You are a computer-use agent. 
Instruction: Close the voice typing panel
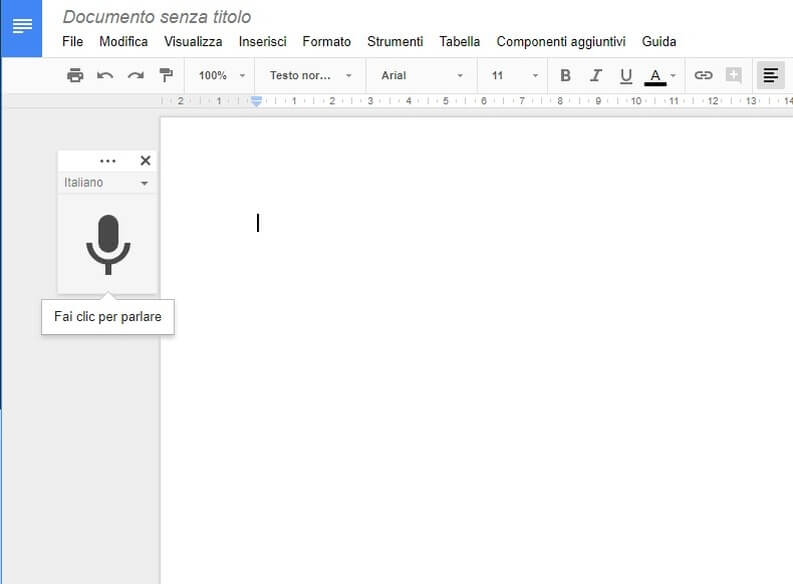point(145,160)
